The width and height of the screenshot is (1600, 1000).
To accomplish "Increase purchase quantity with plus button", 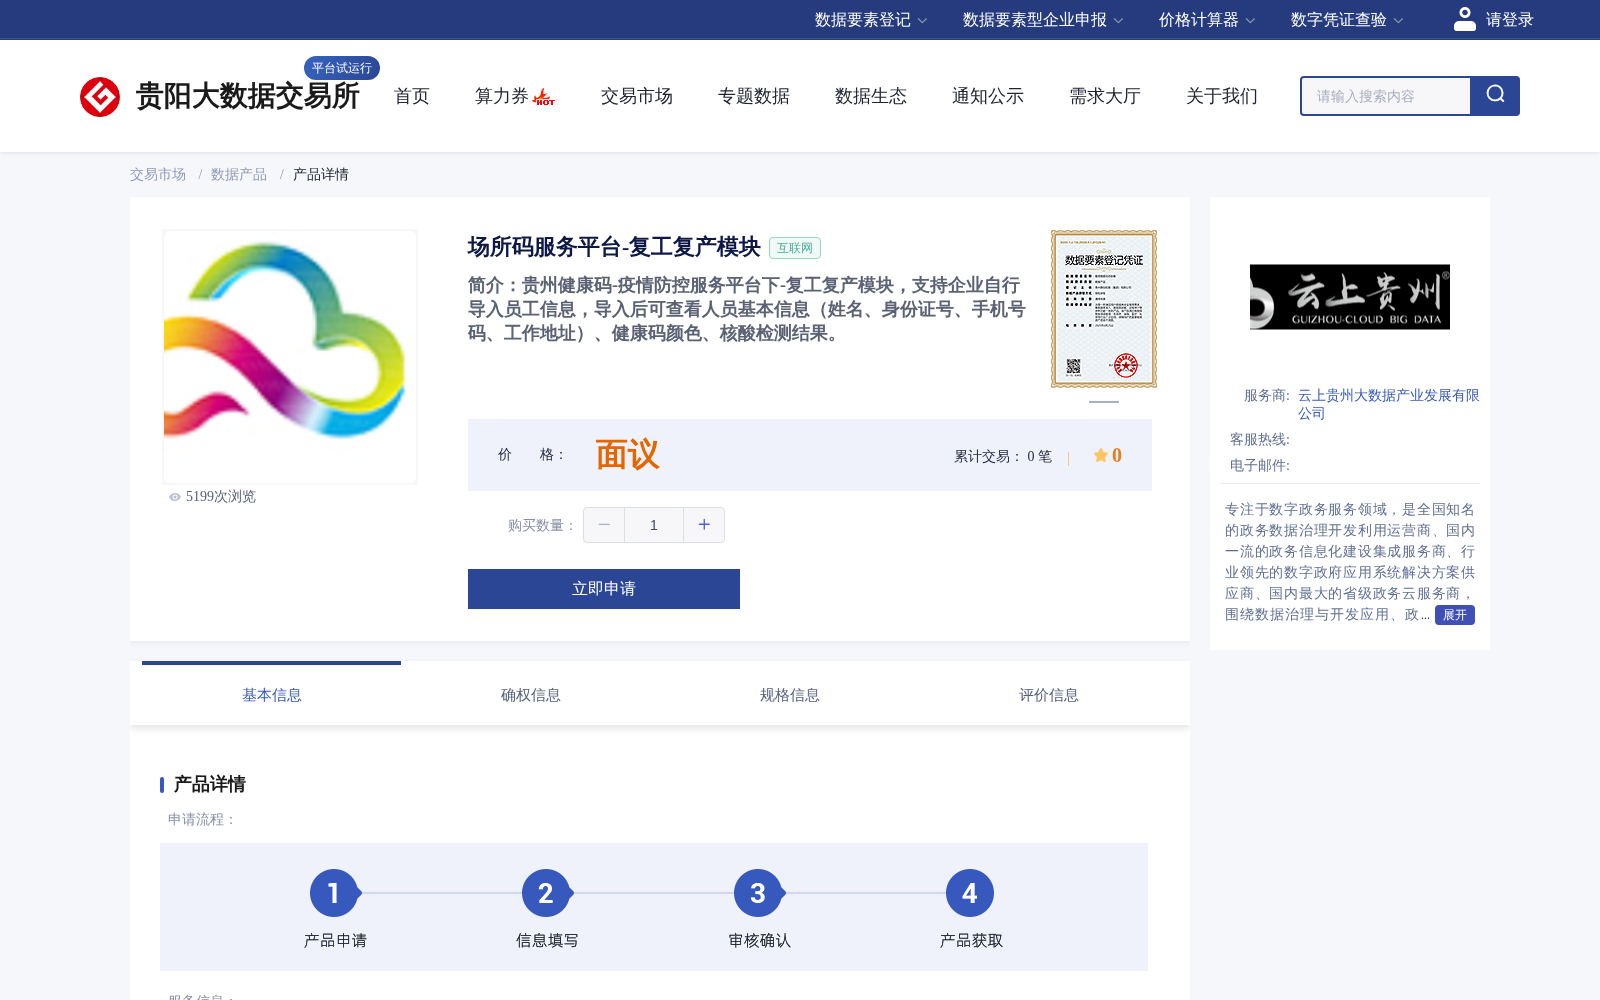I will coord(704,525).
